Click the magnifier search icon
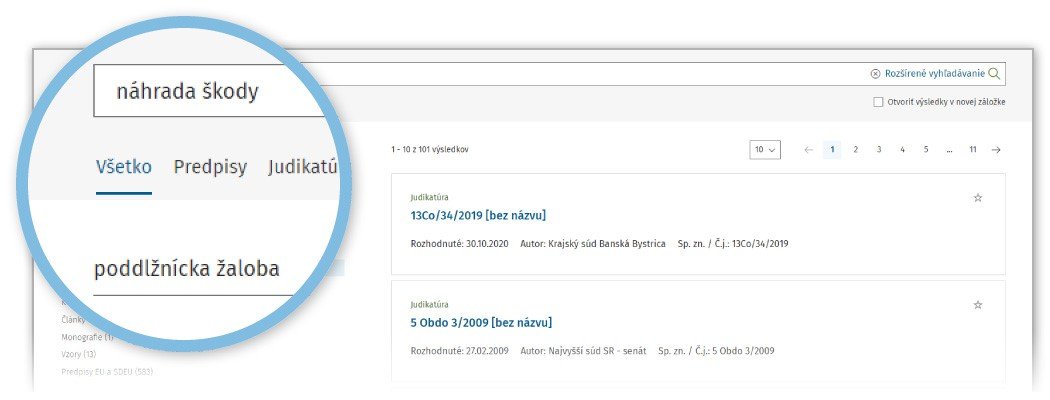The image size is (1050, 400). [994, 74]
